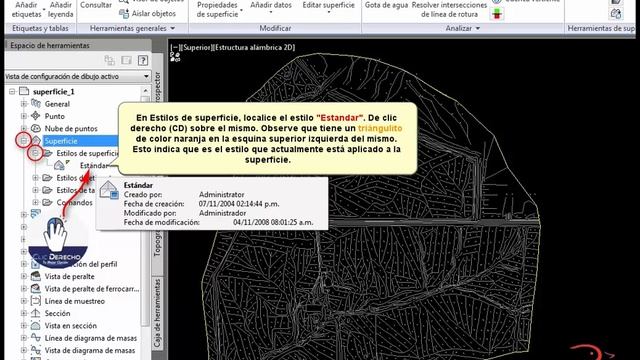Open Propiedades de superficie button
This screenshot has width=640, height=360.
coord(217,9)
